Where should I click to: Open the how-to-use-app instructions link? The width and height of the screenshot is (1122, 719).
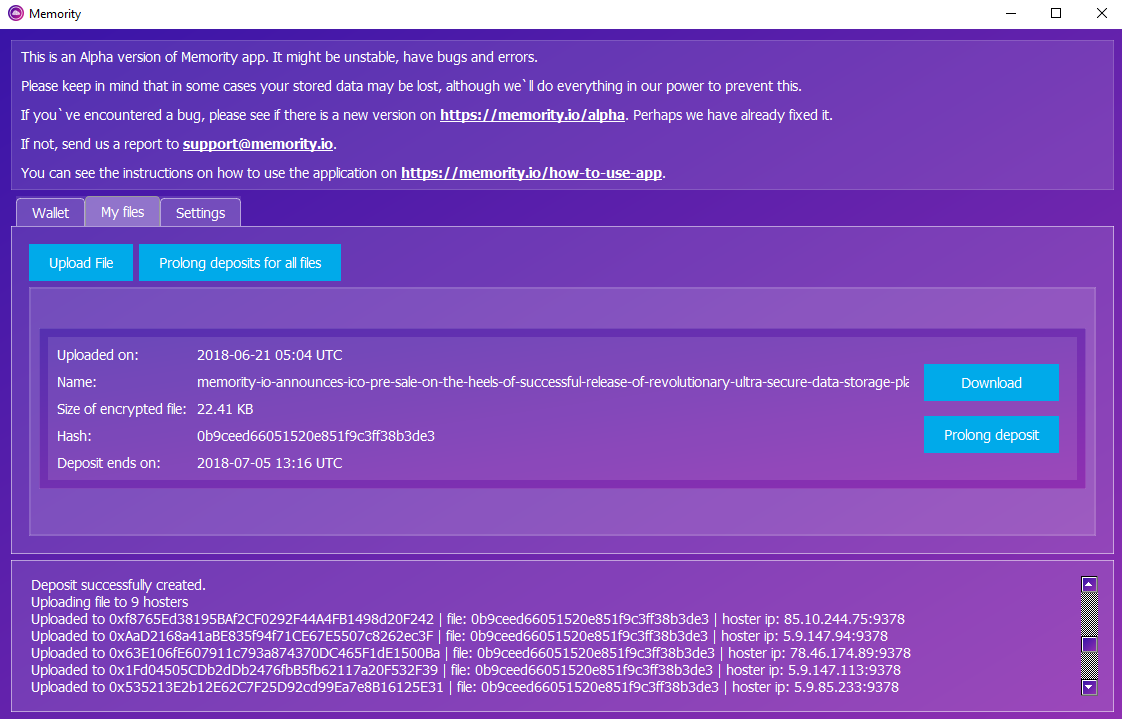(532, 173)
